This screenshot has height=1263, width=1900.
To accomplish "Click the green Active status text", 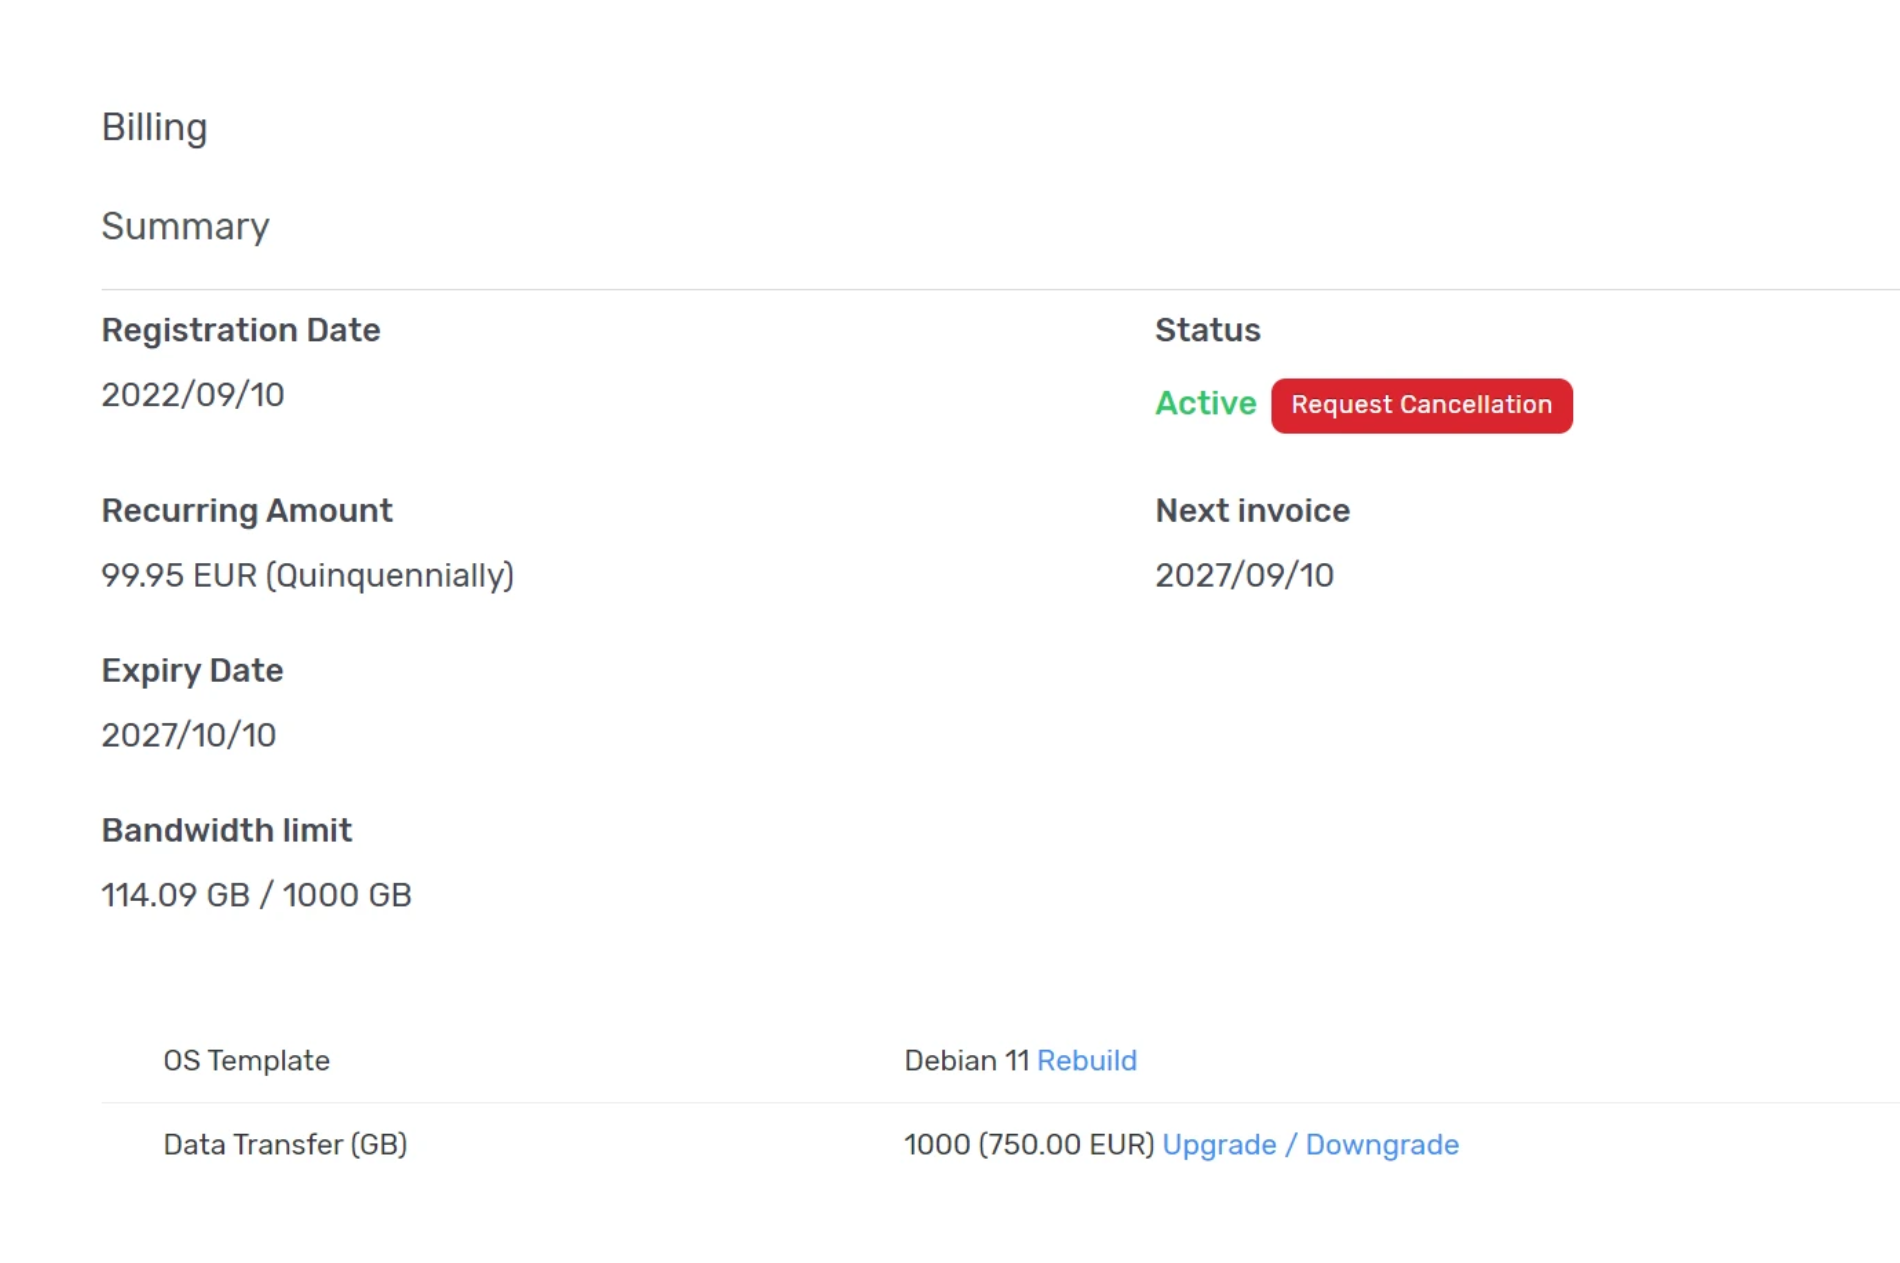I will (1205, 403).
